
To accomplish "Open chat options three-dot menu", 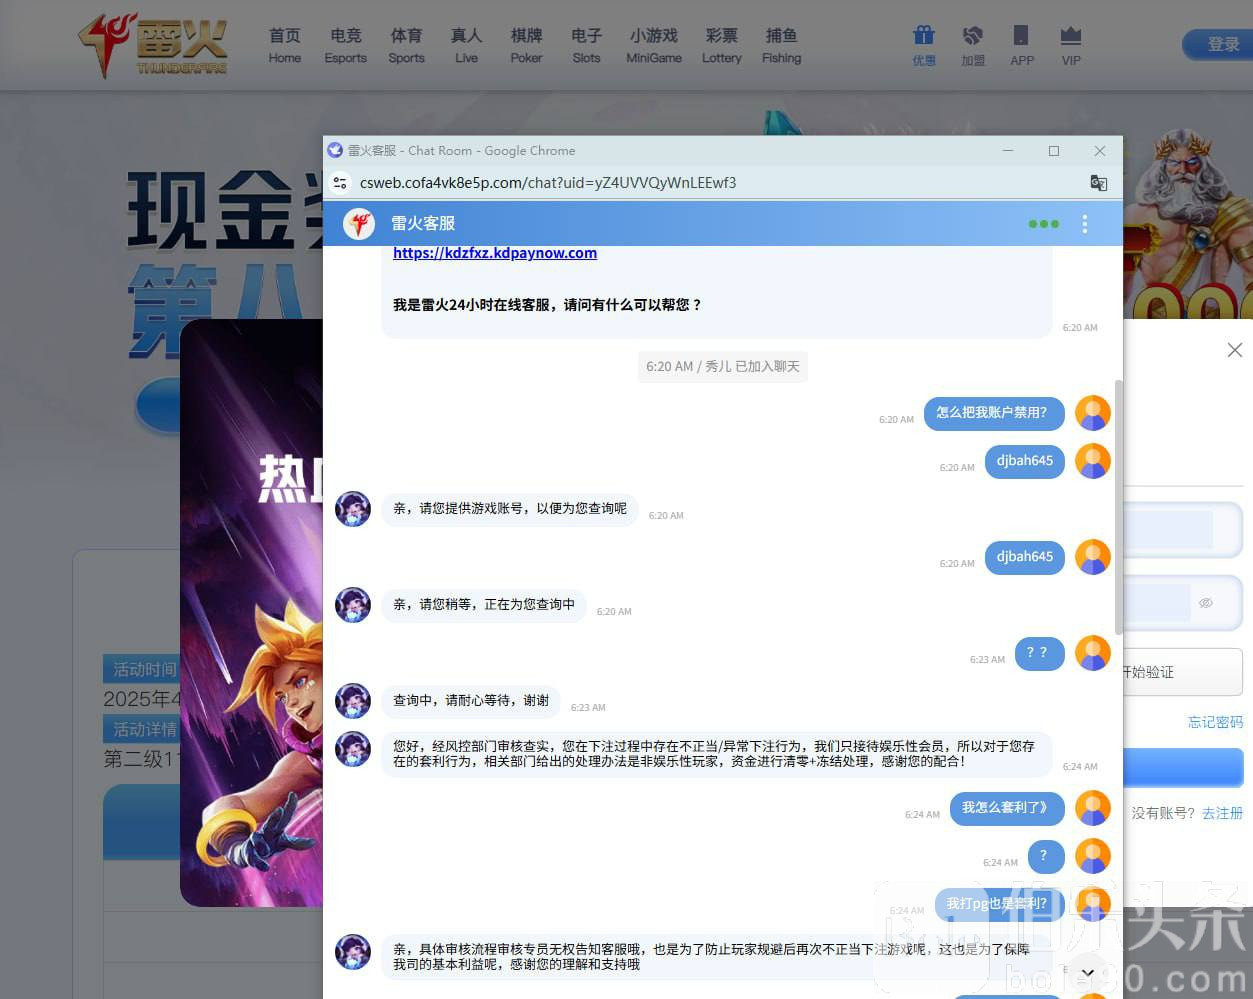I will coord(1084,224).
